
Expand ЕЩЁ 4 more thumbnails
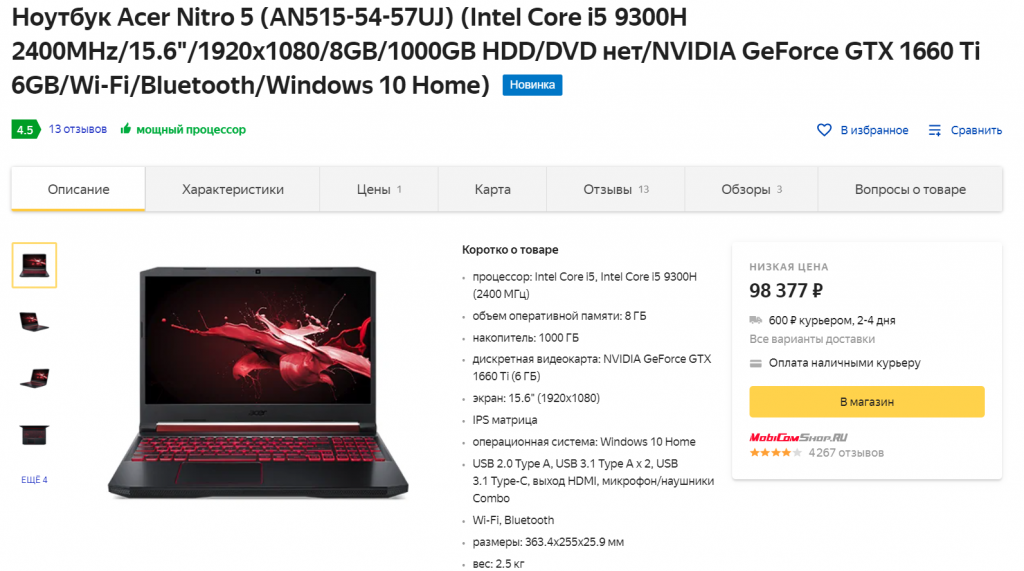coord(34,480)
